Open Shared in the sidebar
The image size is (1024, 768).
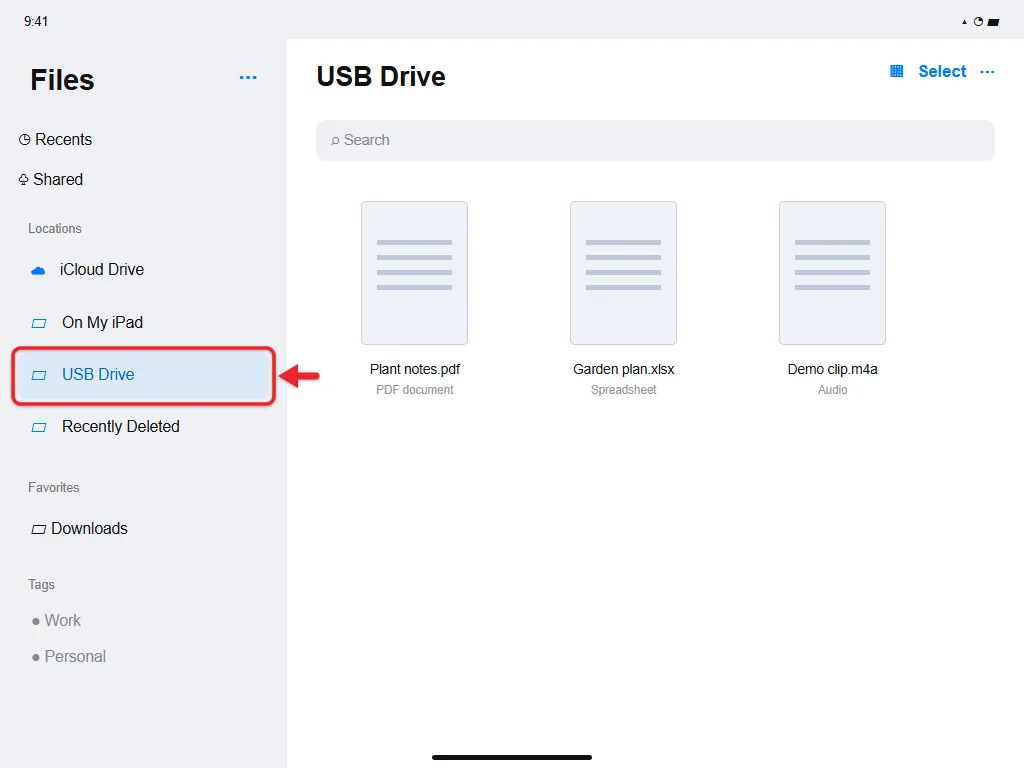coord(51,180)
